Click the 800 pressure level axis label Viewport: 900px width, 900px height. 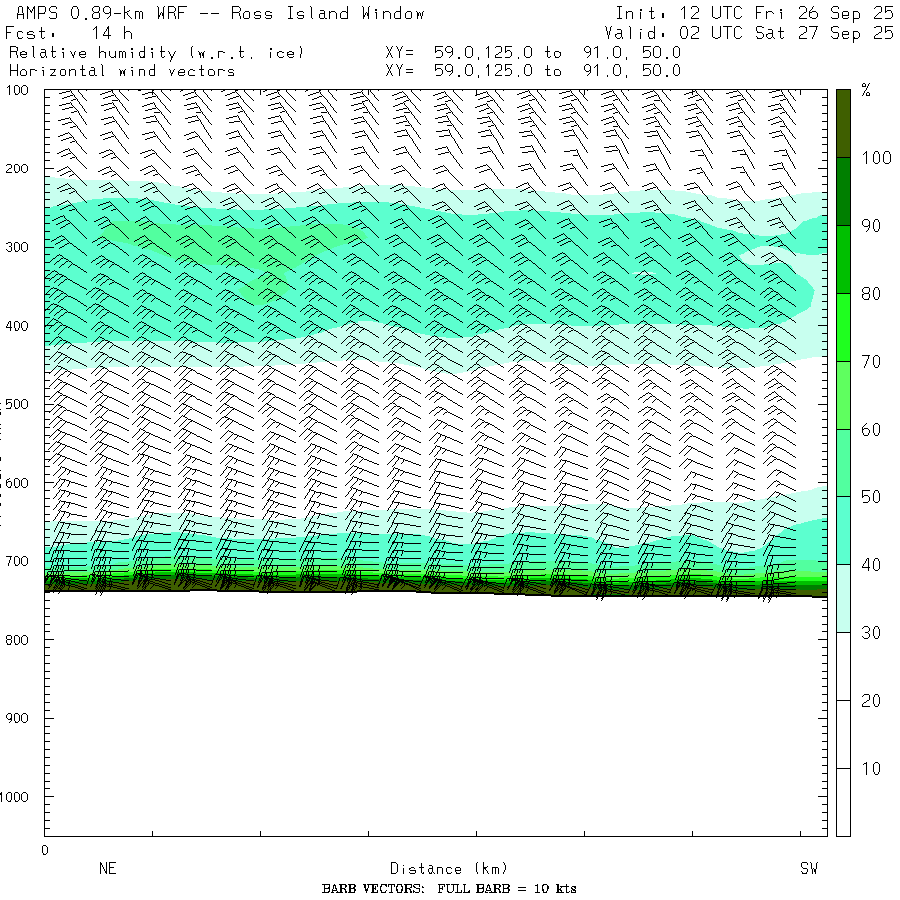tap(17, 639)
